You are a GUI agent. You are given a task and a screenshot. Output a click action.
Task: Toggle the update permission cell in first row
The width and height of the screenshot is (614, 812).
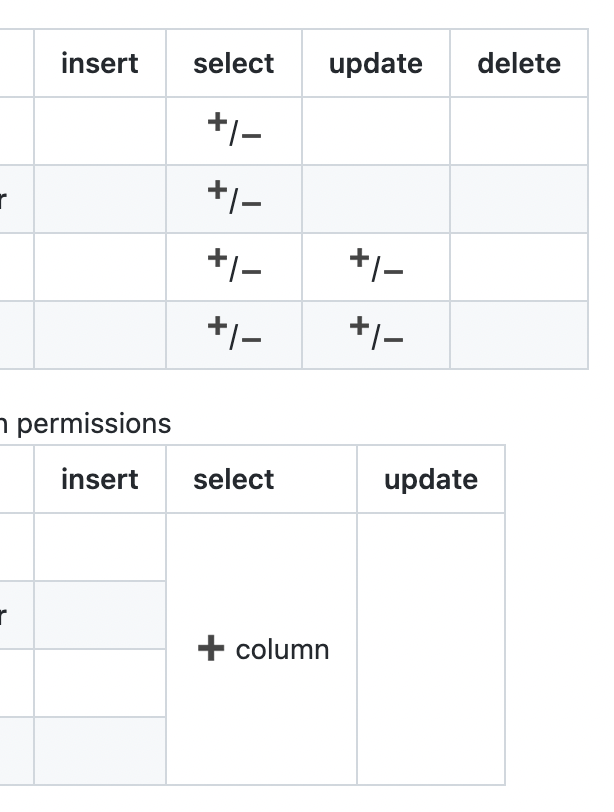tap(376, 132)
